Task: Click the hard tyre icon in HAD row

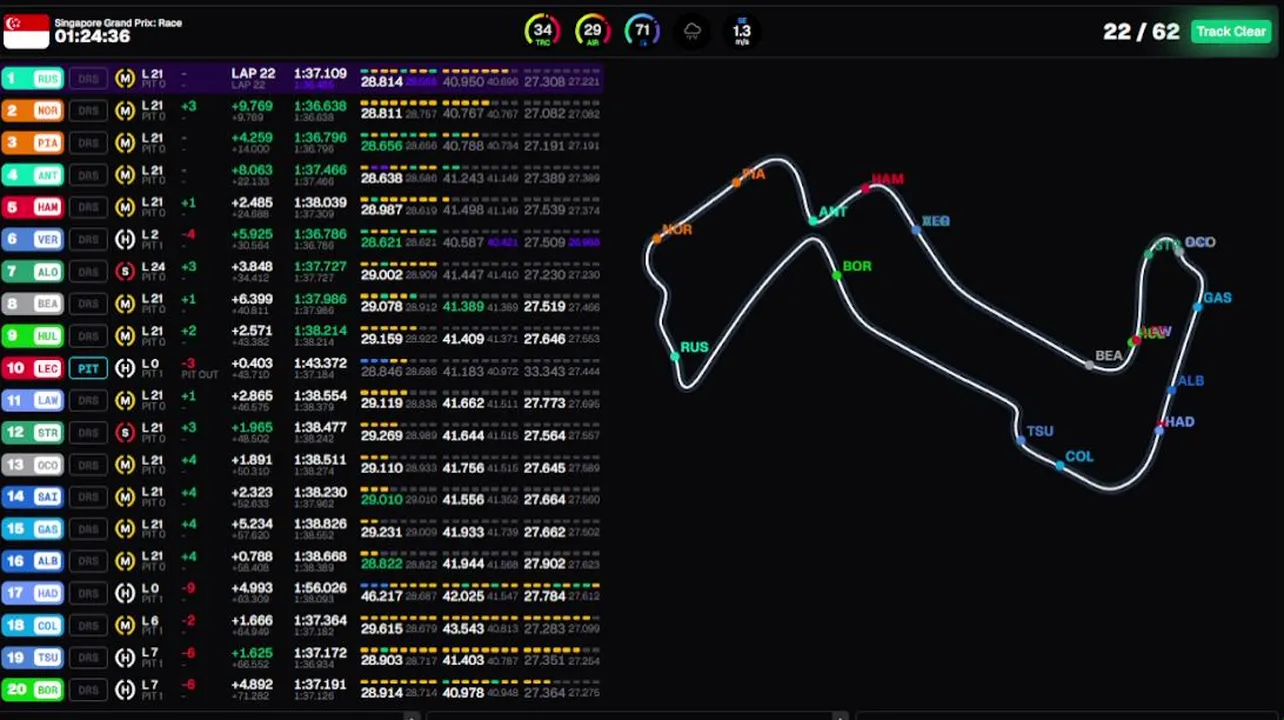Action: [x=125, y=593]
